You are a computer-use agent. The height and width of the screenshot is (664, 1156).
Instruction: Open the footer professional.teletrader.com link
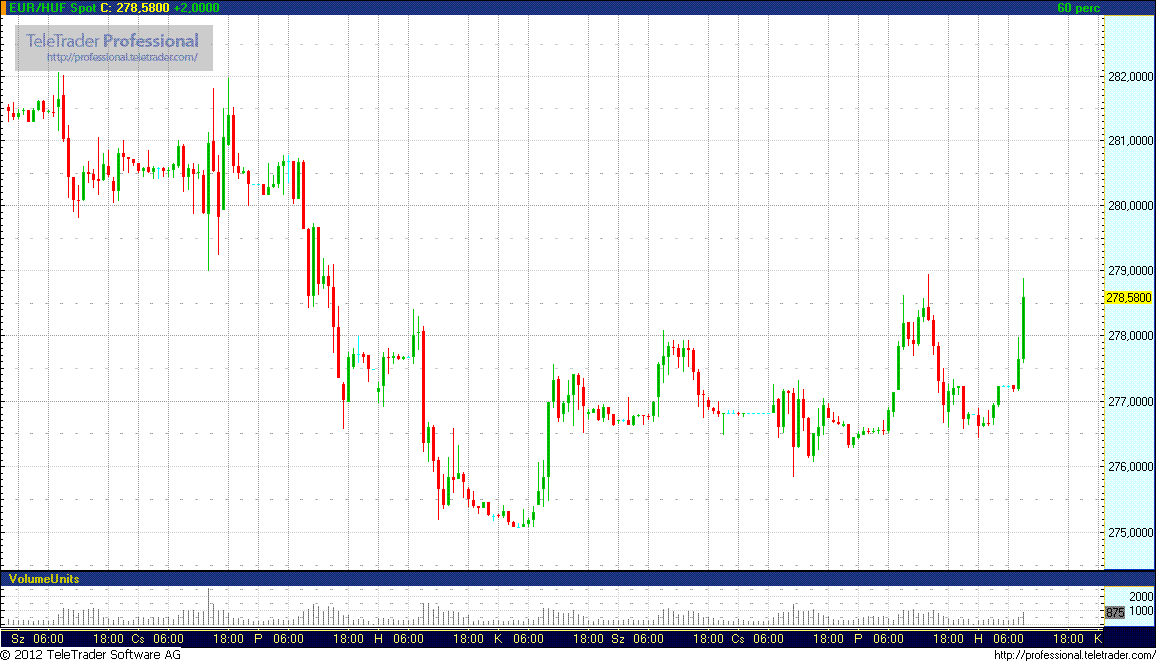[x=1074, y=655]
